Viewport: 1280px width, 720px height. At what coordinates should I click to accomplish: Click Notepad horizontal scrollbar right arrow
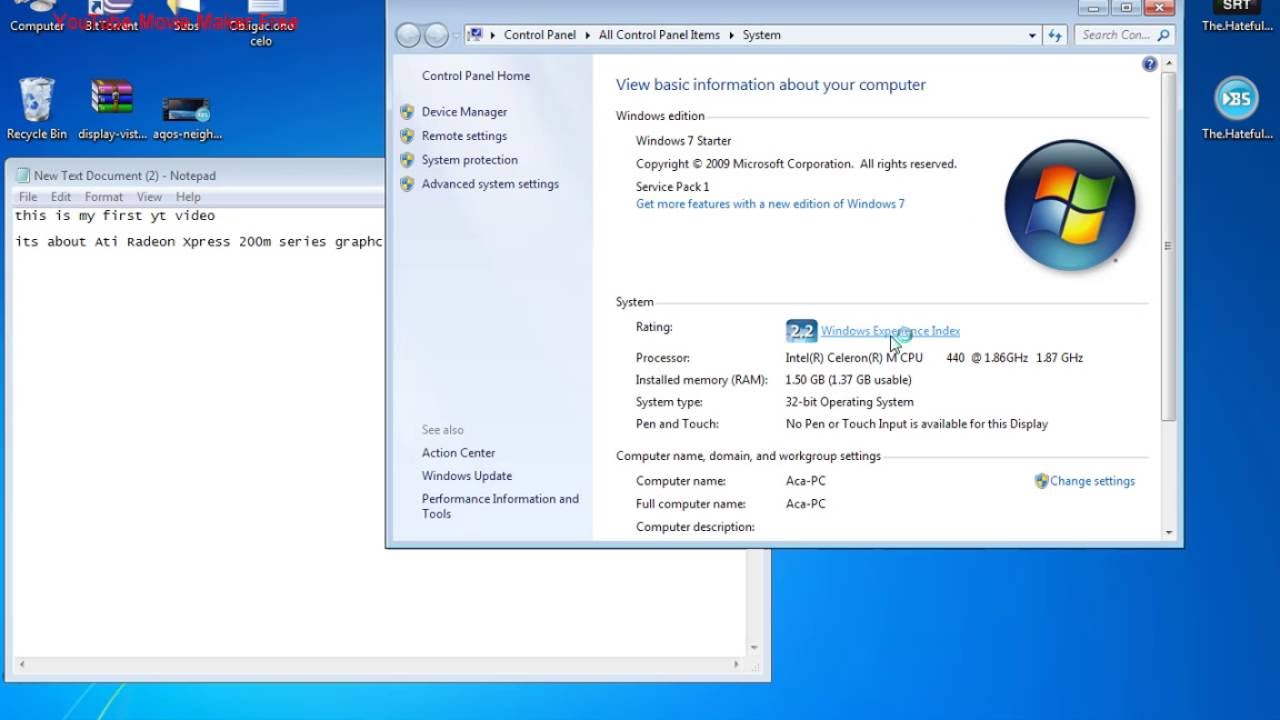click(737, 664)
